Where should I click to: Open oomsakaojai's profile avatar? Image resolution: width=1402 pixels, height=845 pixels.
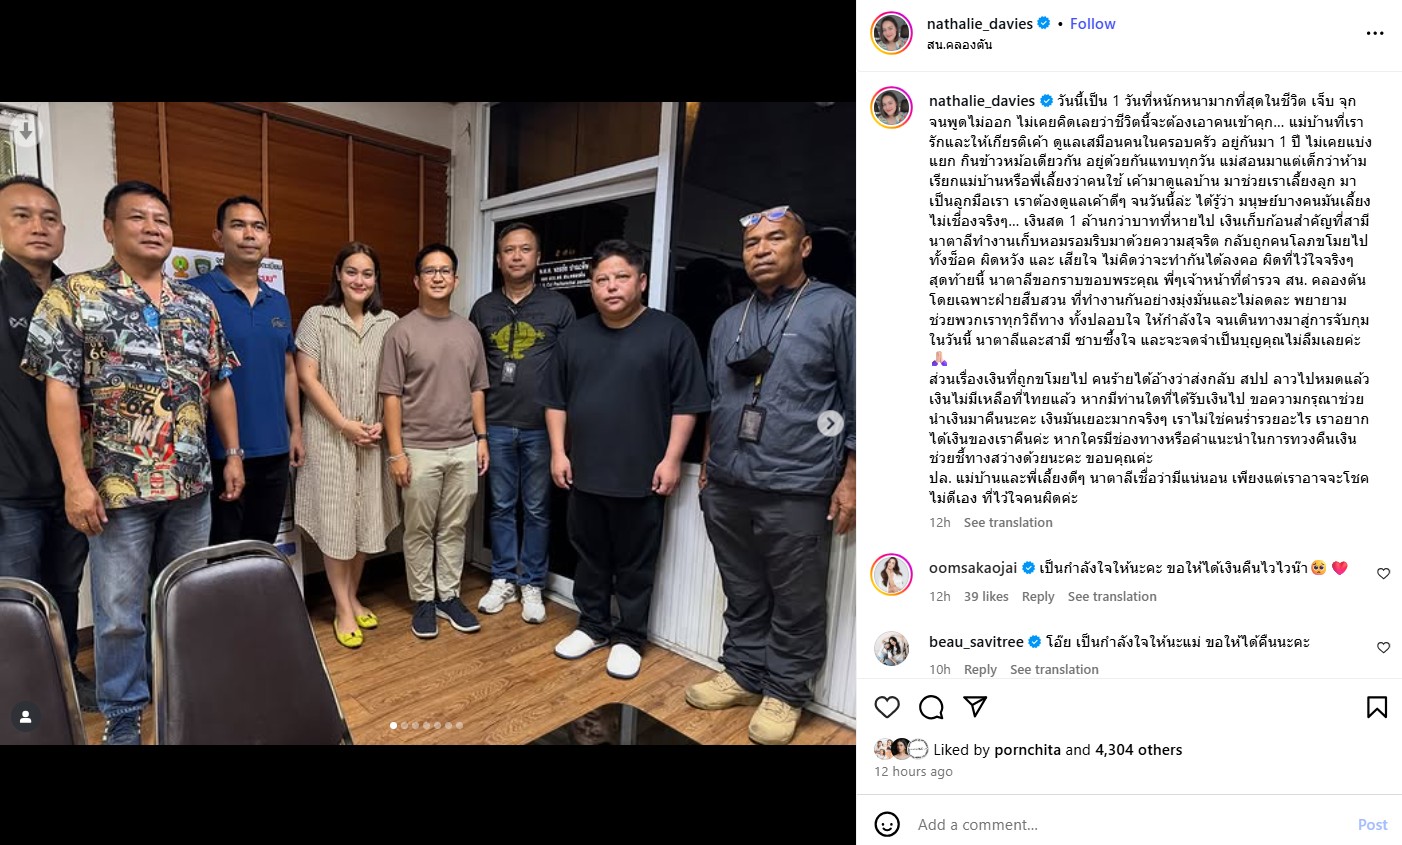[891, 574]
